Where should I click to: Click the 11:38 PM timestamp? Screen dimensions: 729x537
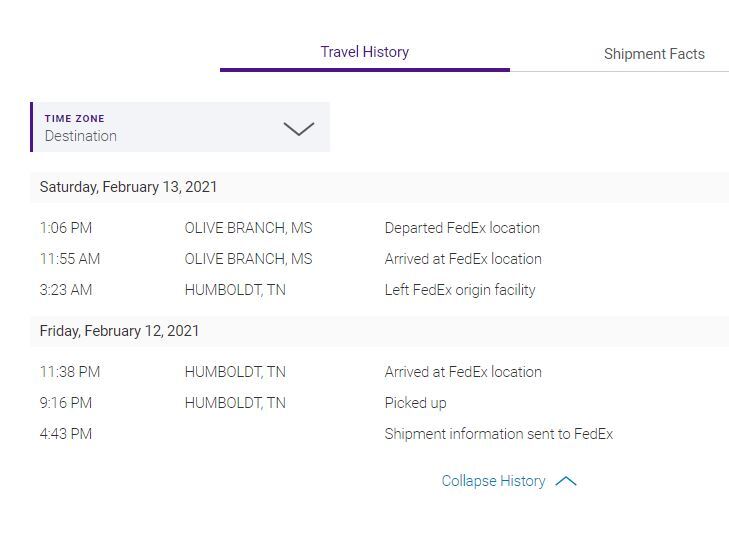tap(70, 372)
